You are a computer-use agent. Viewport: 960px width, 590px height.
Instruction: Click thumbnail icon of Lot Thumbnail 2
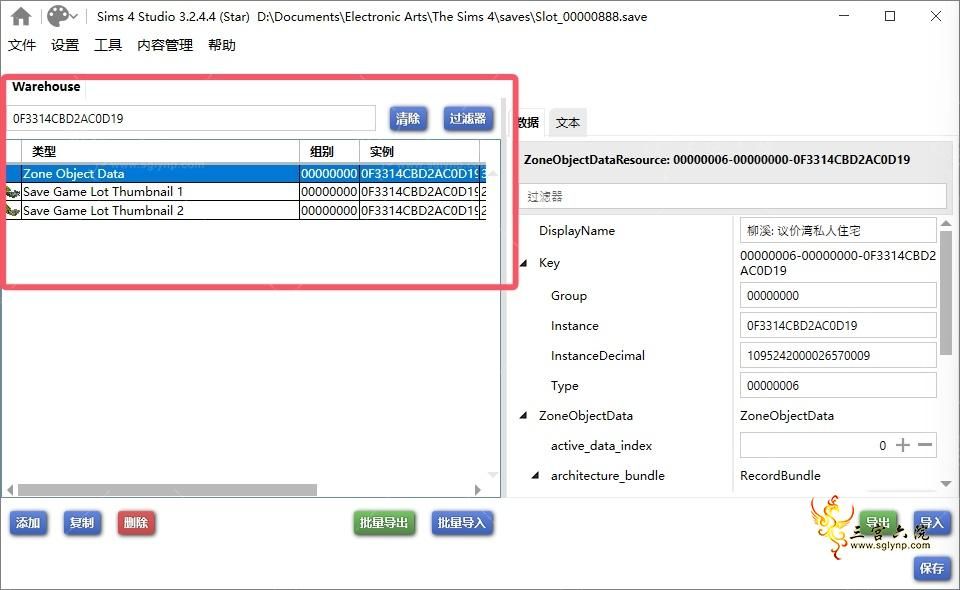[x=13, y=211]
